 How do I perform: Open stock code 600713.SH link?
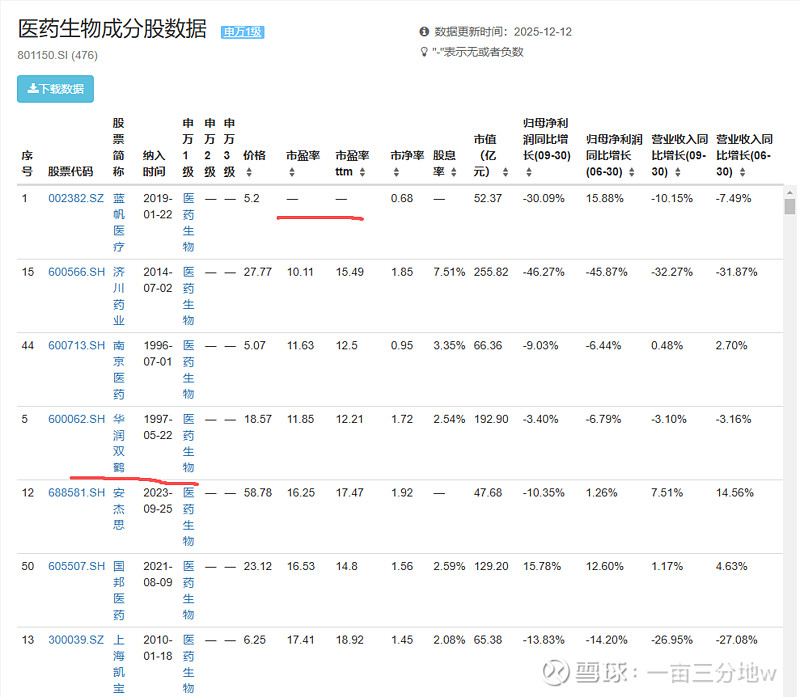77,345
